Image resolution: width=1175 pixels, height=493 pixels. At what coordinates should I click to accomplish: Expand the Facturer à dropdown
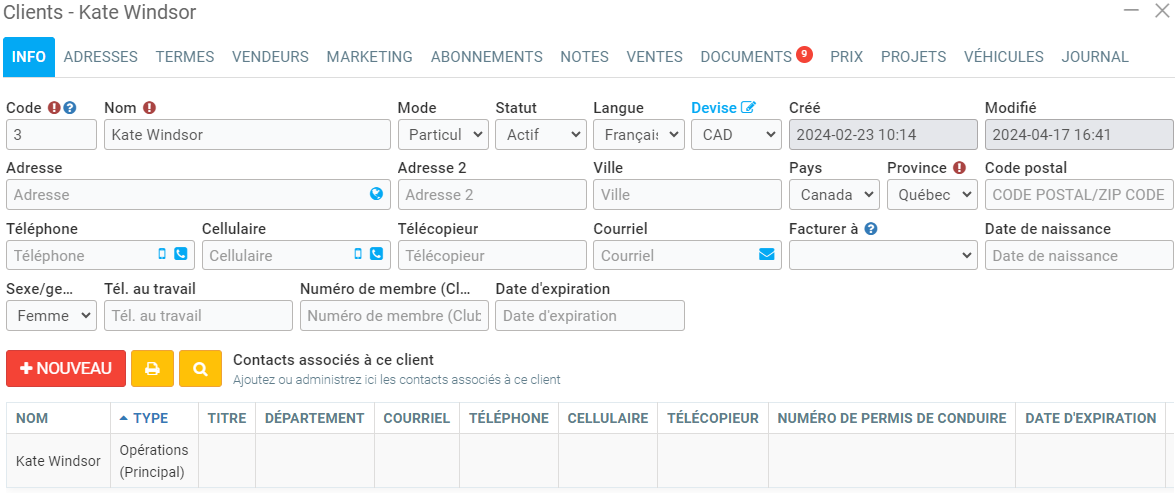point(882,255)
